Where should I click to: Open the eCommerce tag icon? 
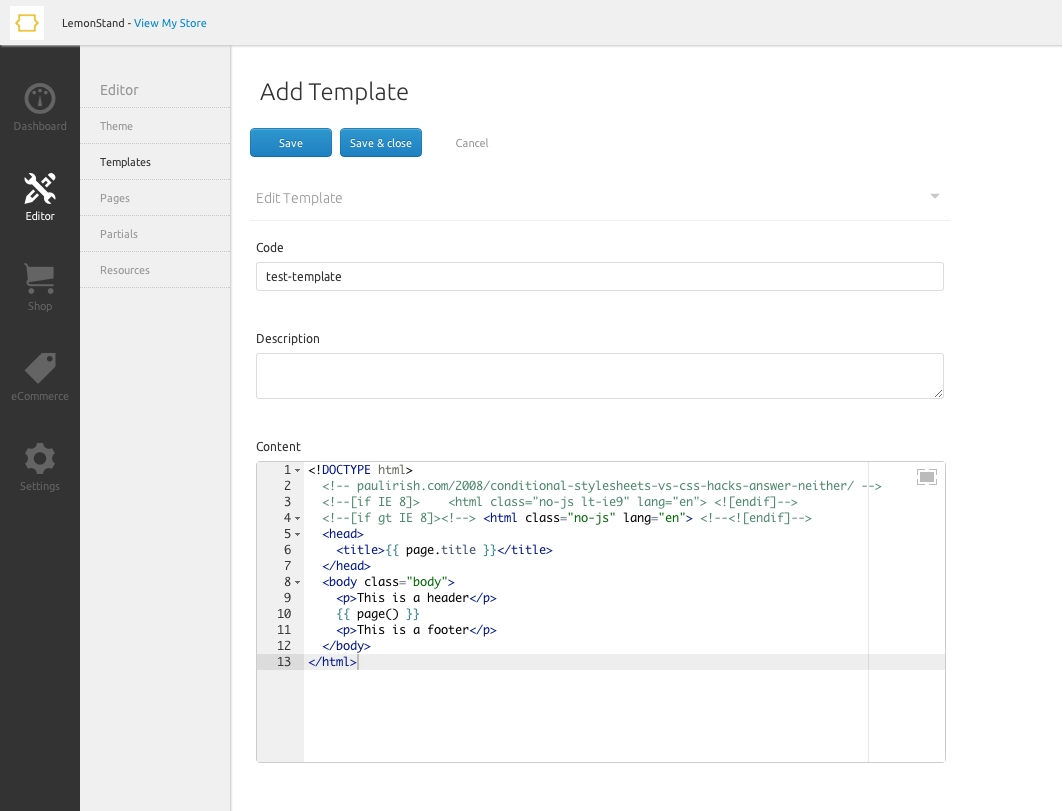point(40,368)
